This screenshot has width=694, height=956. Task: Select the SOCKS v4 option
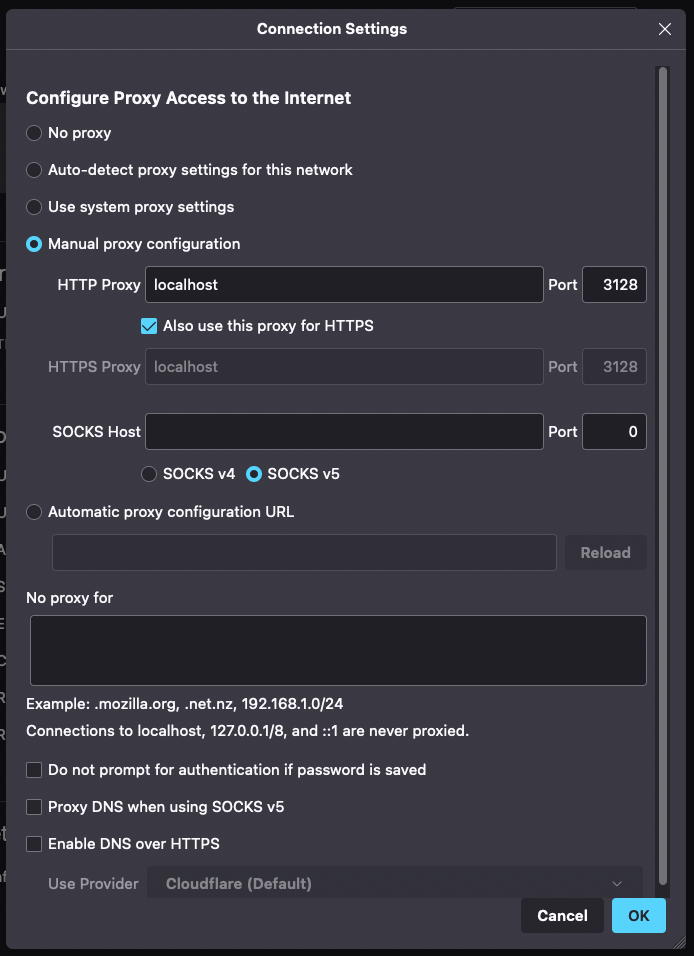(x=149, y=474)
